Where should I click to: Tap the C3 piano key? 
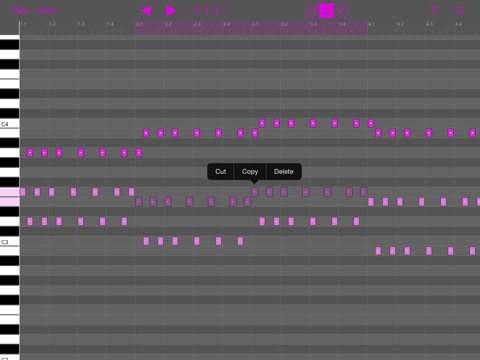(x=9, y=242)
